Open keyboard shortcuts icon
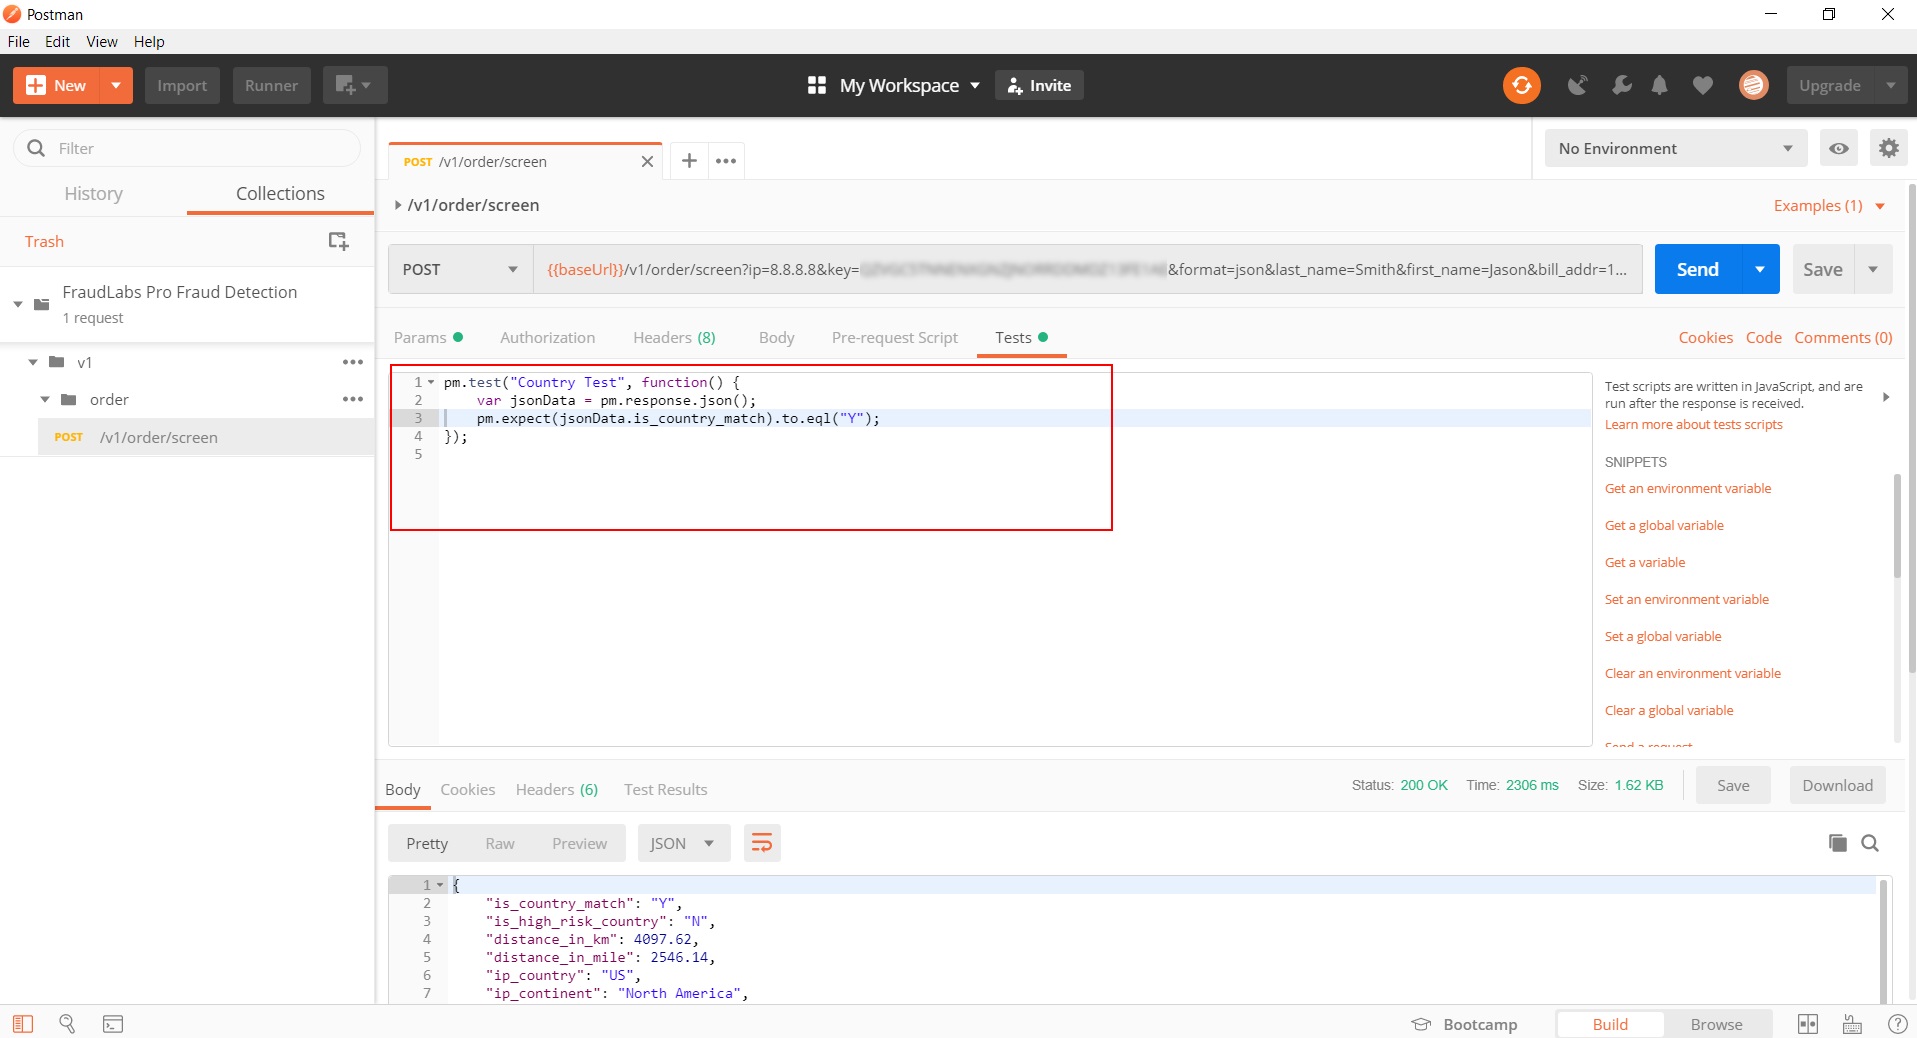 tap(1852, 1023)
